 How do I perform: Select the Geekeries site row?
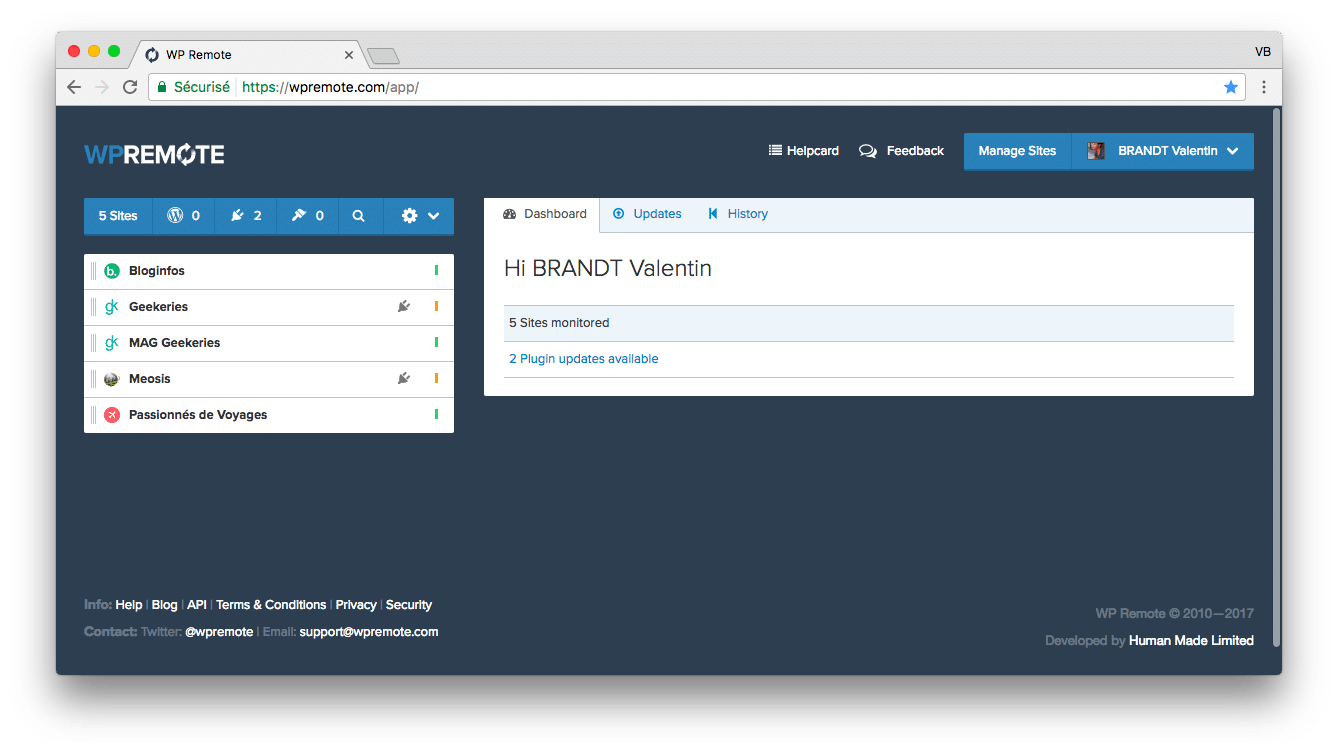269,307
